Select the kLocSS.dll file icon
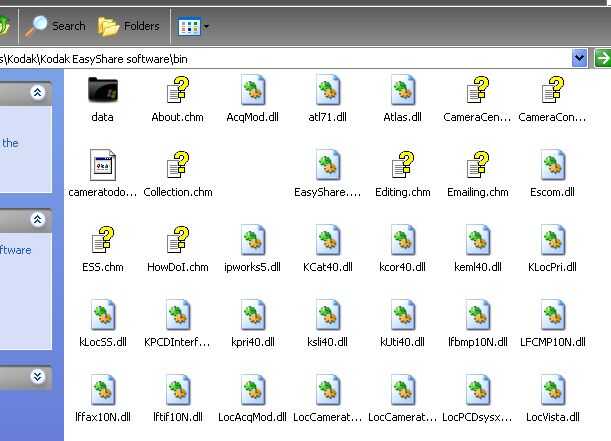 (x=102, y=315)
